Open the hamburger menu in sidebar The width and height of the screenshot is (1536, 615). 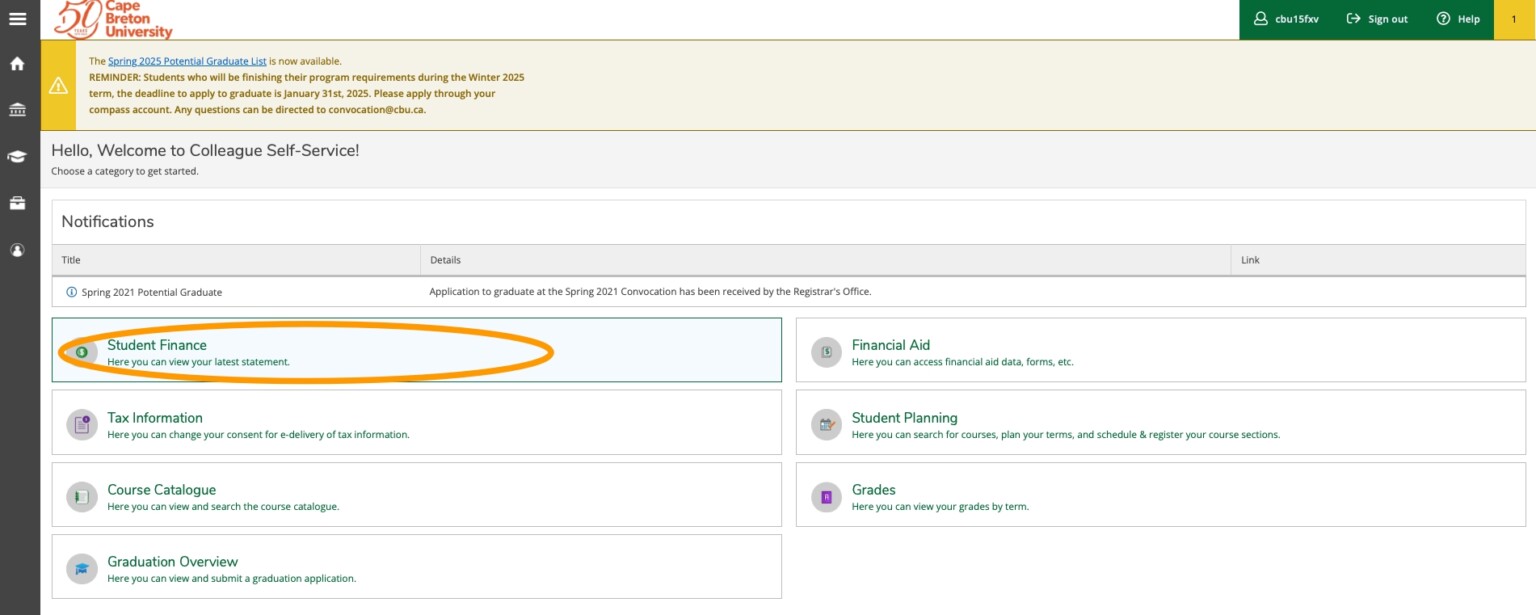tap(17, 18)
